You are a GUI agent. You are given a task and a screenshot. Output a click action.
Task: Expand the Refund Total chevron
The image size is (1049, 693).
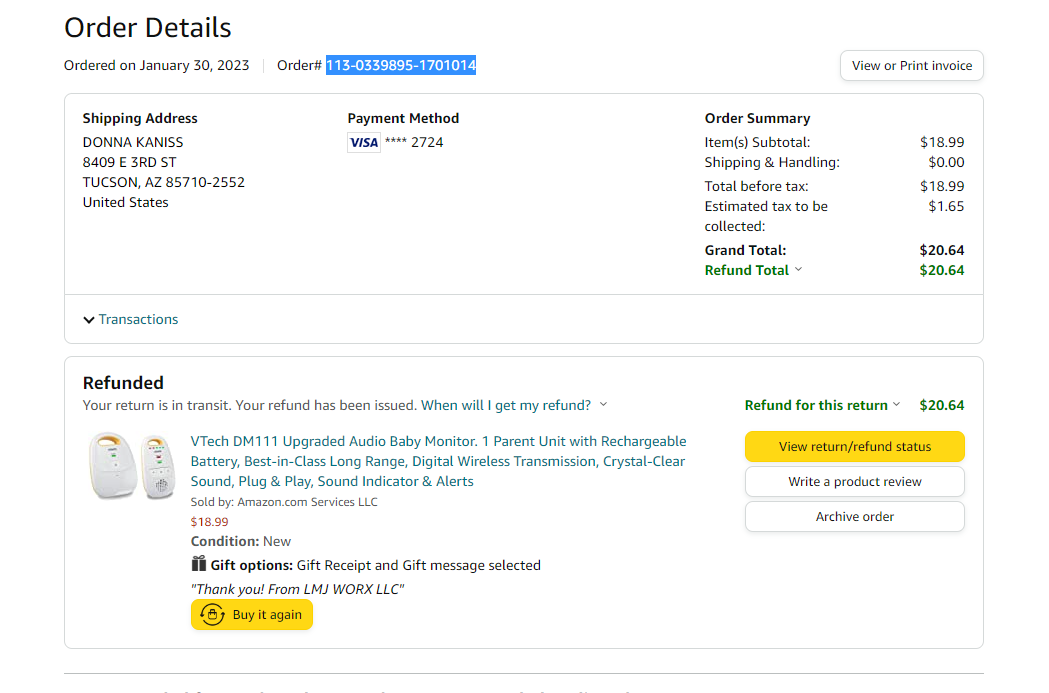798,270
